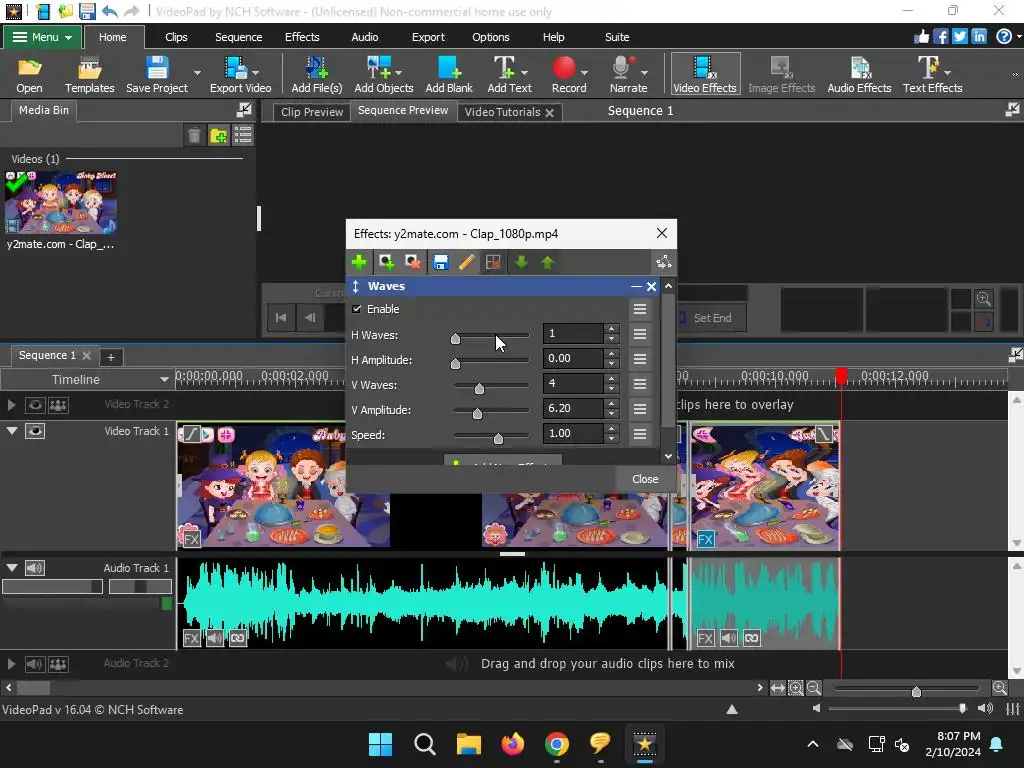Click the Media Bin delete trash icon
This screenshot has width=1024, height=768.
click(194, 135)
